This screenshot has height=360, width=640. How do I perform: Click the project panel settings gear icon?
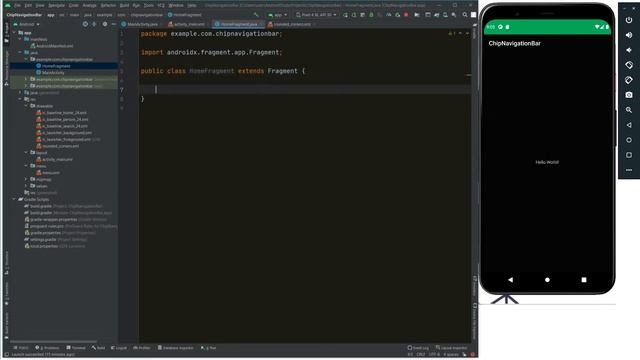105,24
